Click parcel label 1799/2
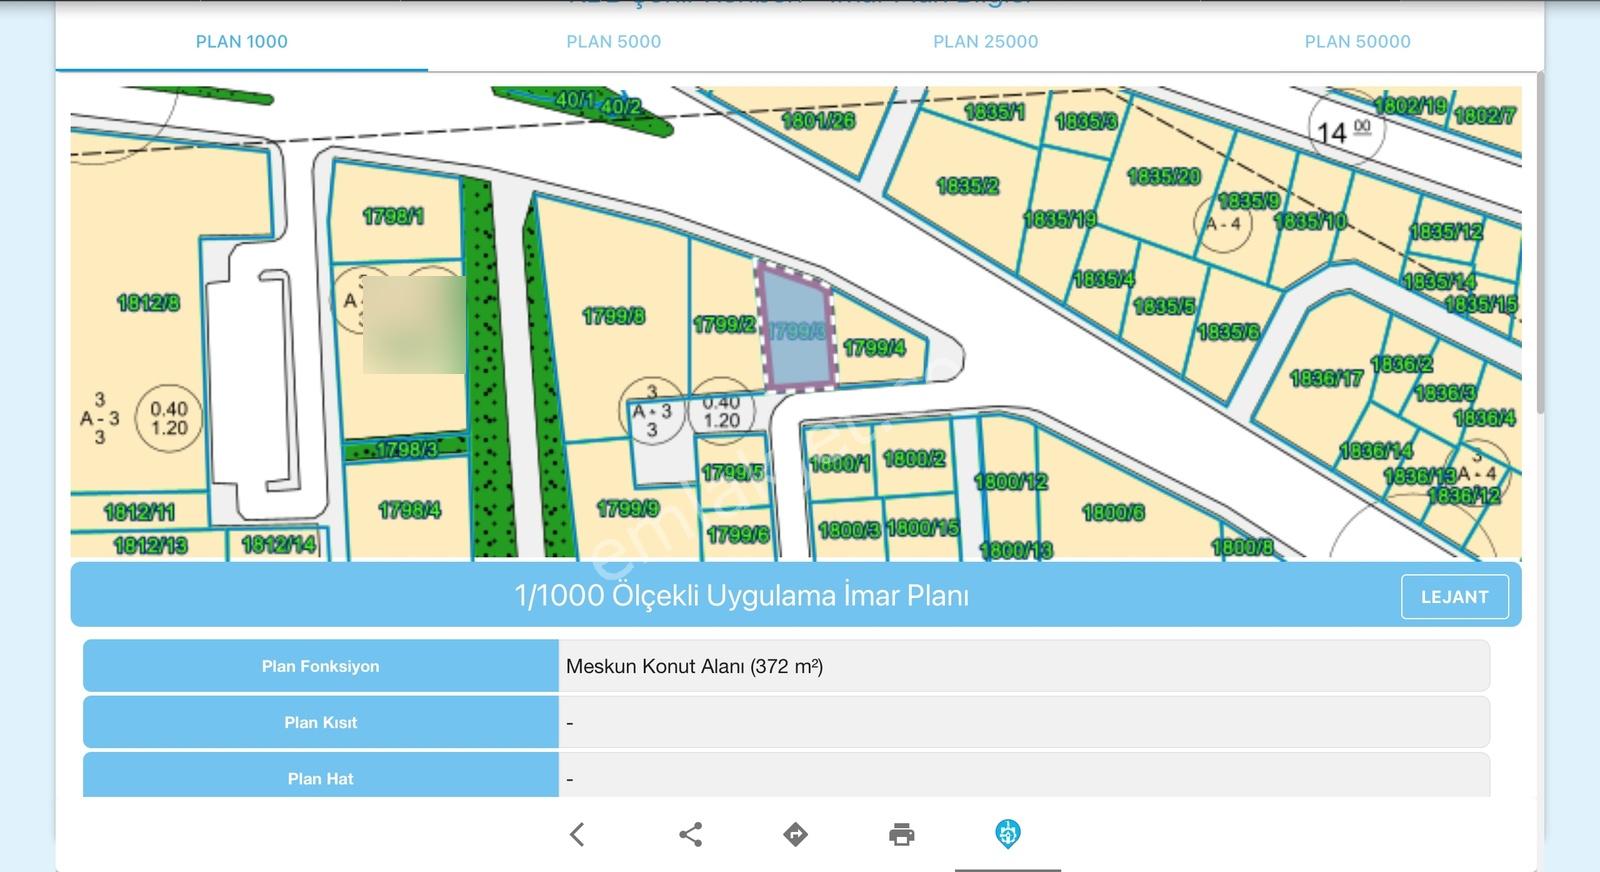This screenshot has width=1600, height=872. (724, 325)
